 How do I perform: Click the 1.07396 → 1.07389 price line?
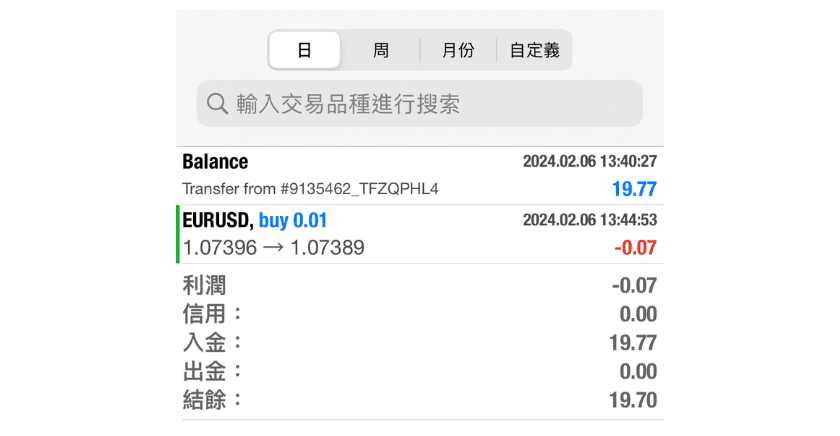273,248
